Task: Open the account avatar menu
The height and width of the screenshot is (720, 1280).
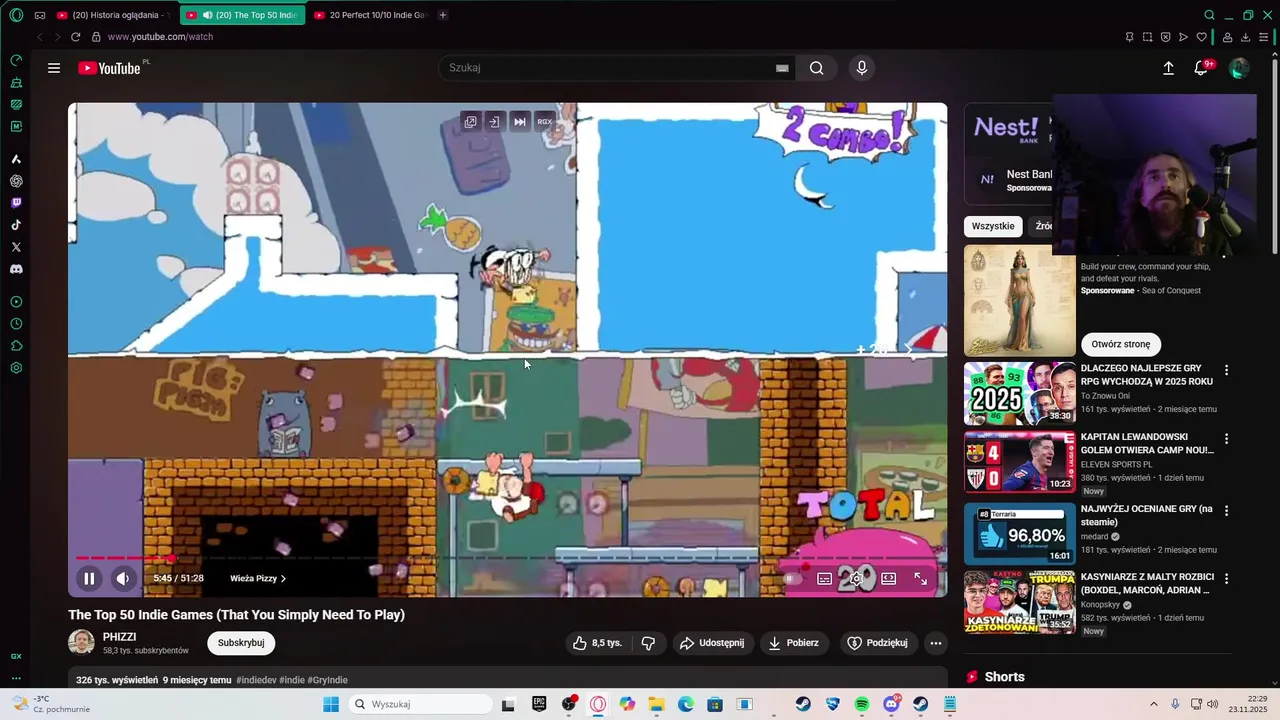Action: click(1239, 68)
